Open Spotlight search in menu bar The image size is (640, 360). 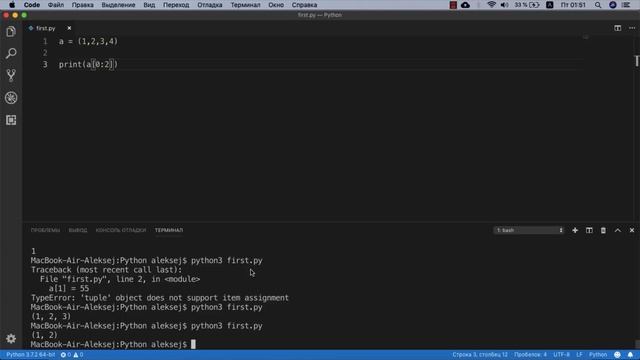click(x=598, y=5)
